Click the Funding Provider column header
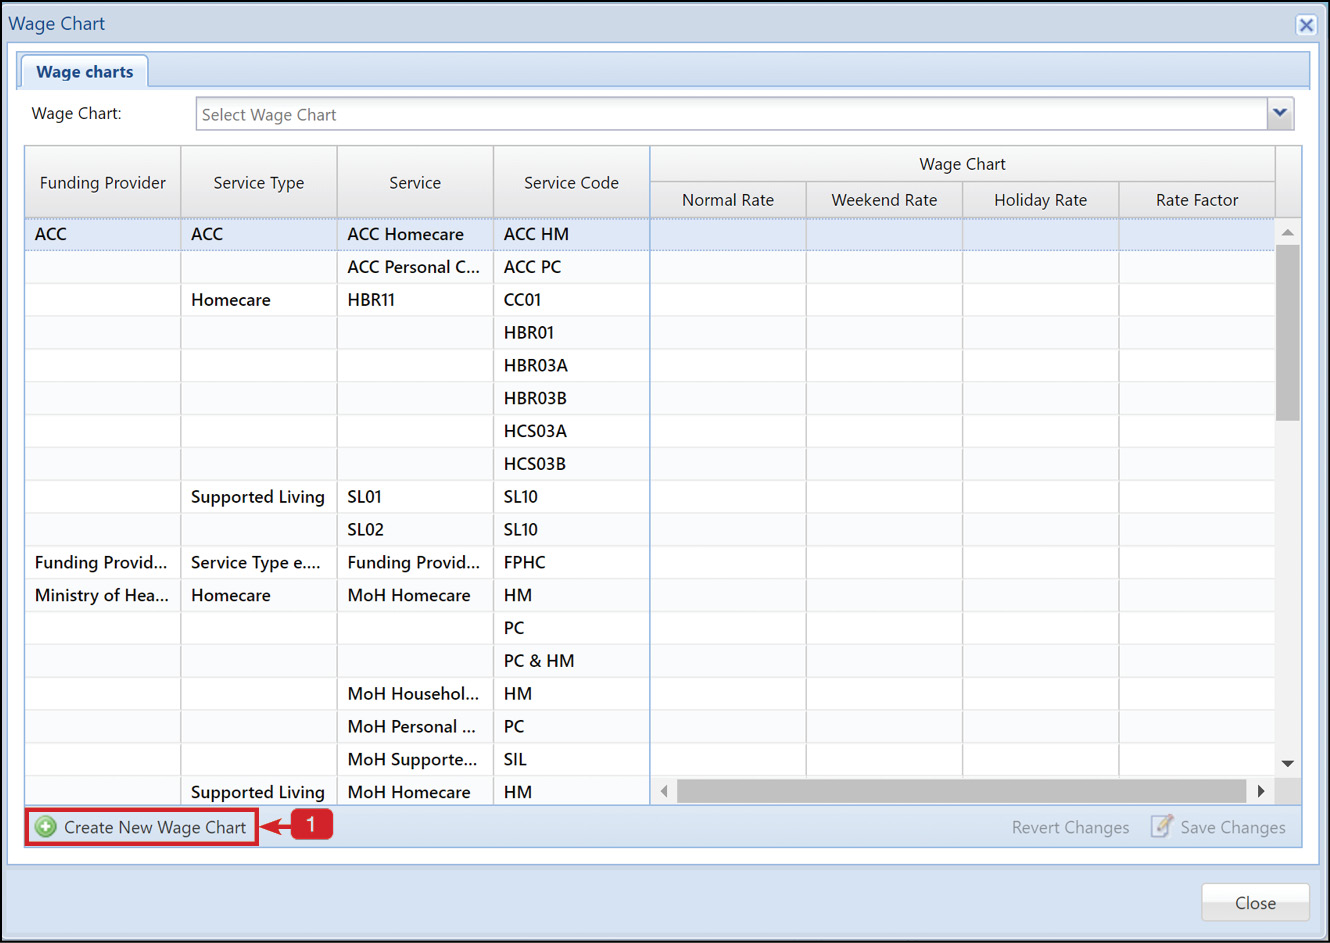1330x943 pixels. [x=103, y=182]
